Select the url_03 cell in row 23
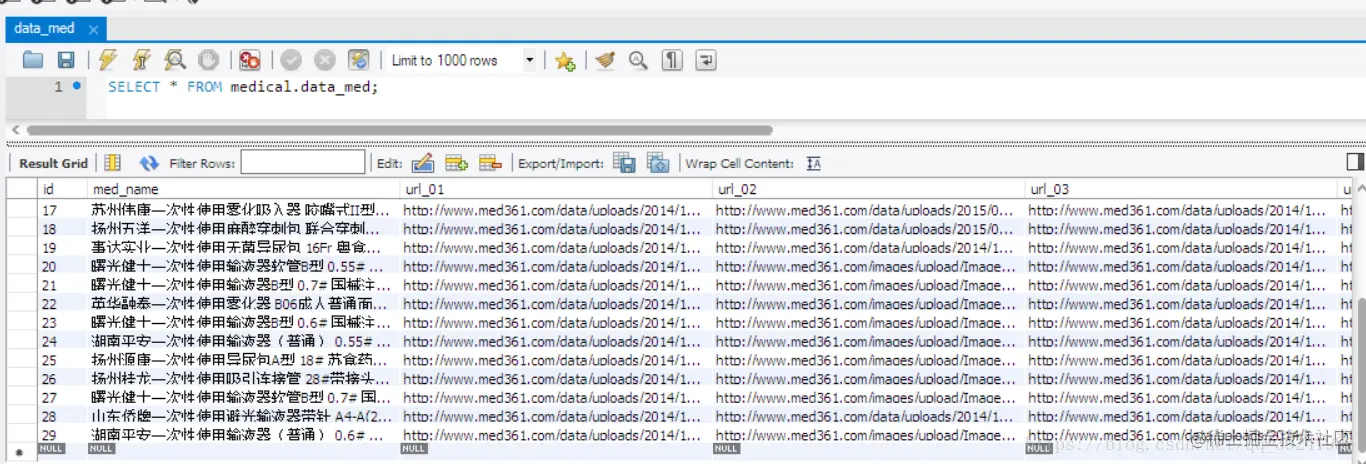Image resolution: width=1366 pixels, height=464 pixels. pyautogui.click(x=1181, y=323)
